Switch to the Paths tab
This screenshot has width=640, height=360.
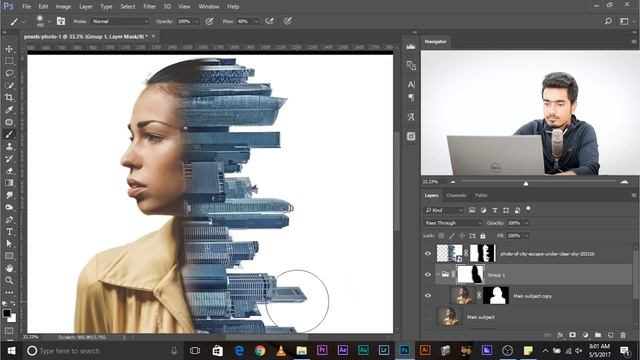[x=481, y=195]
